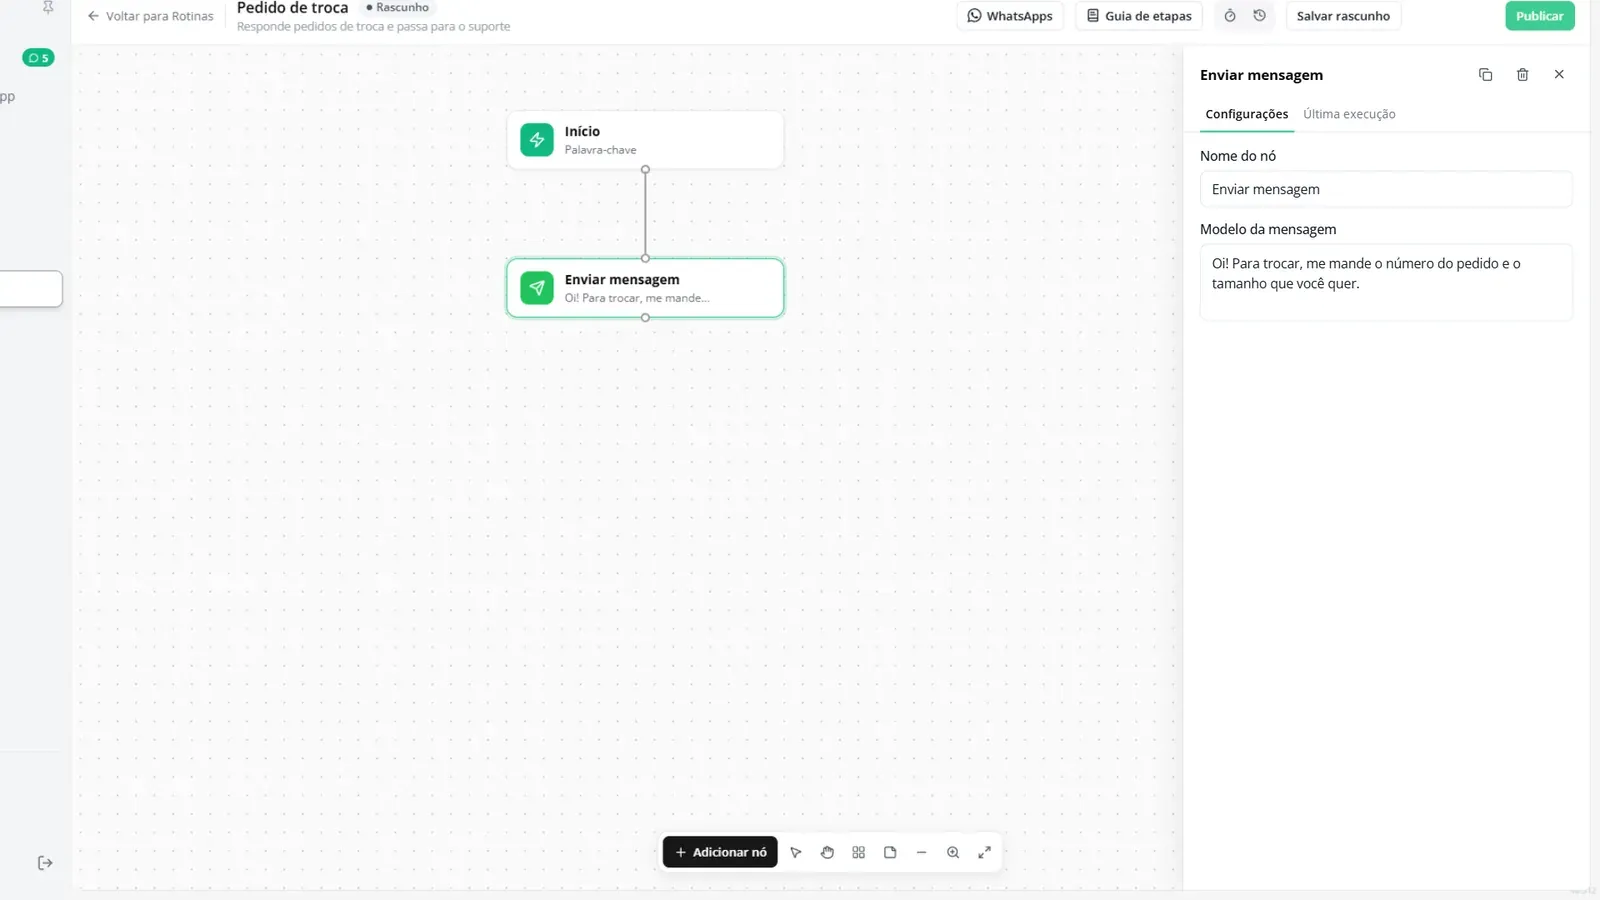
Task: Click Salvar rascunho
Action: (1343, 16)
